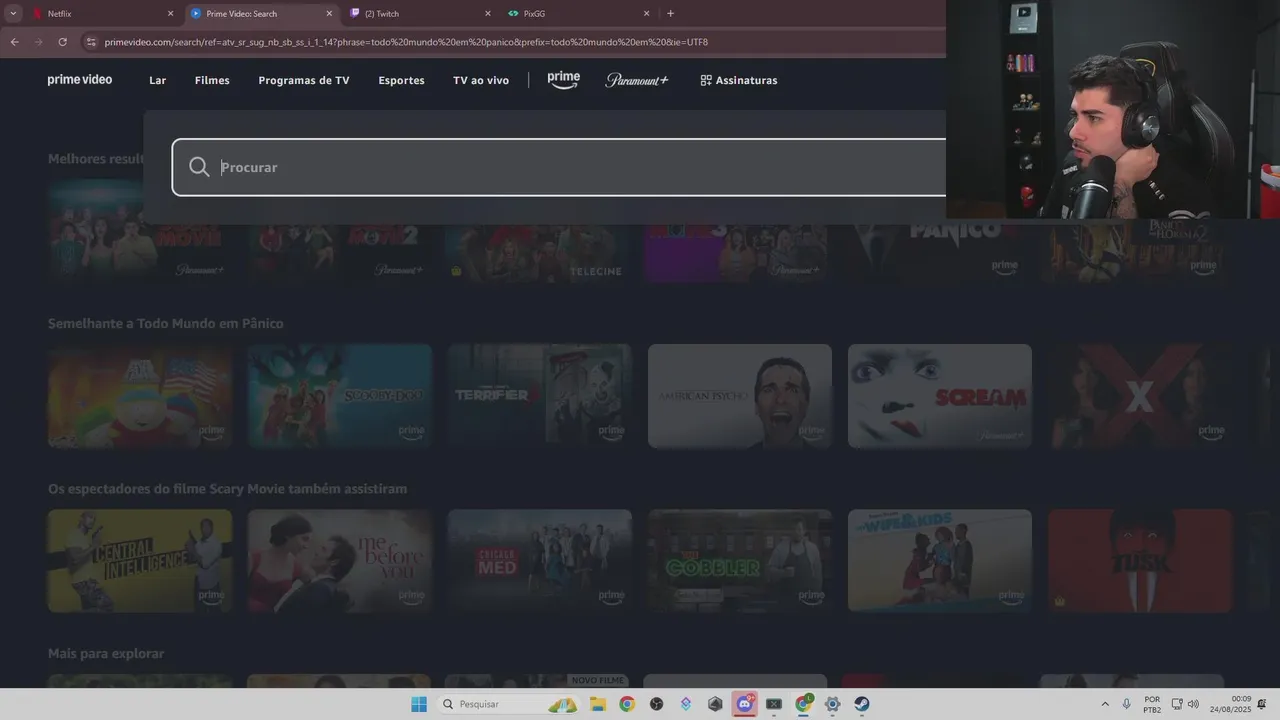Screen dimensions: 1280x720
Task: Open the Scream movie thumbnail
Action: pyautogui.click(x=940, y=396)
